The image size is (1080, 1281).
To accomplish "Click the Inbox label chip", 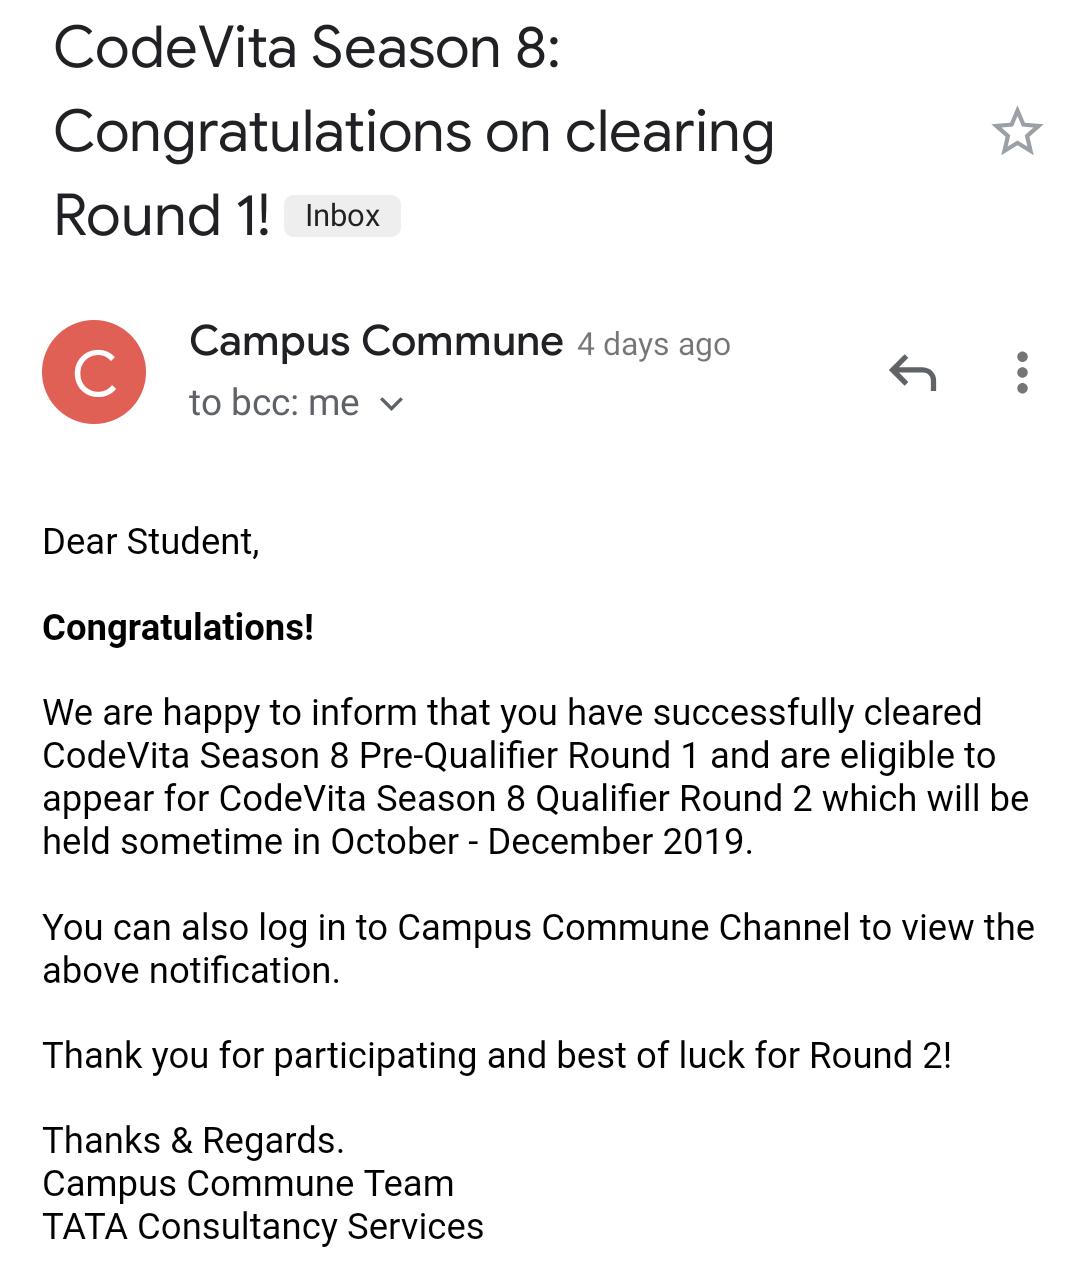I will point(342,216).
